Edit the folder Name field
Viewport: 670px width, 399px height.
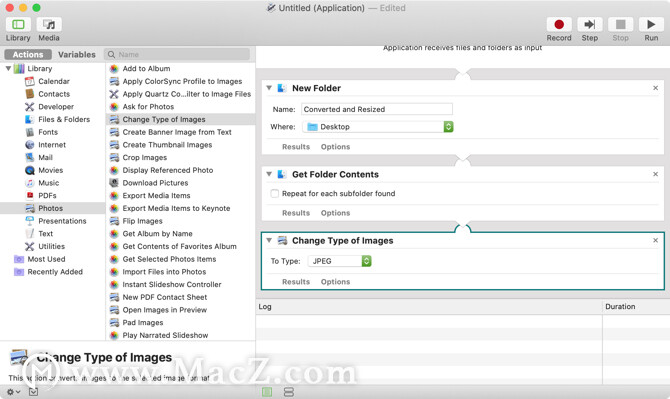coord(377,109)
